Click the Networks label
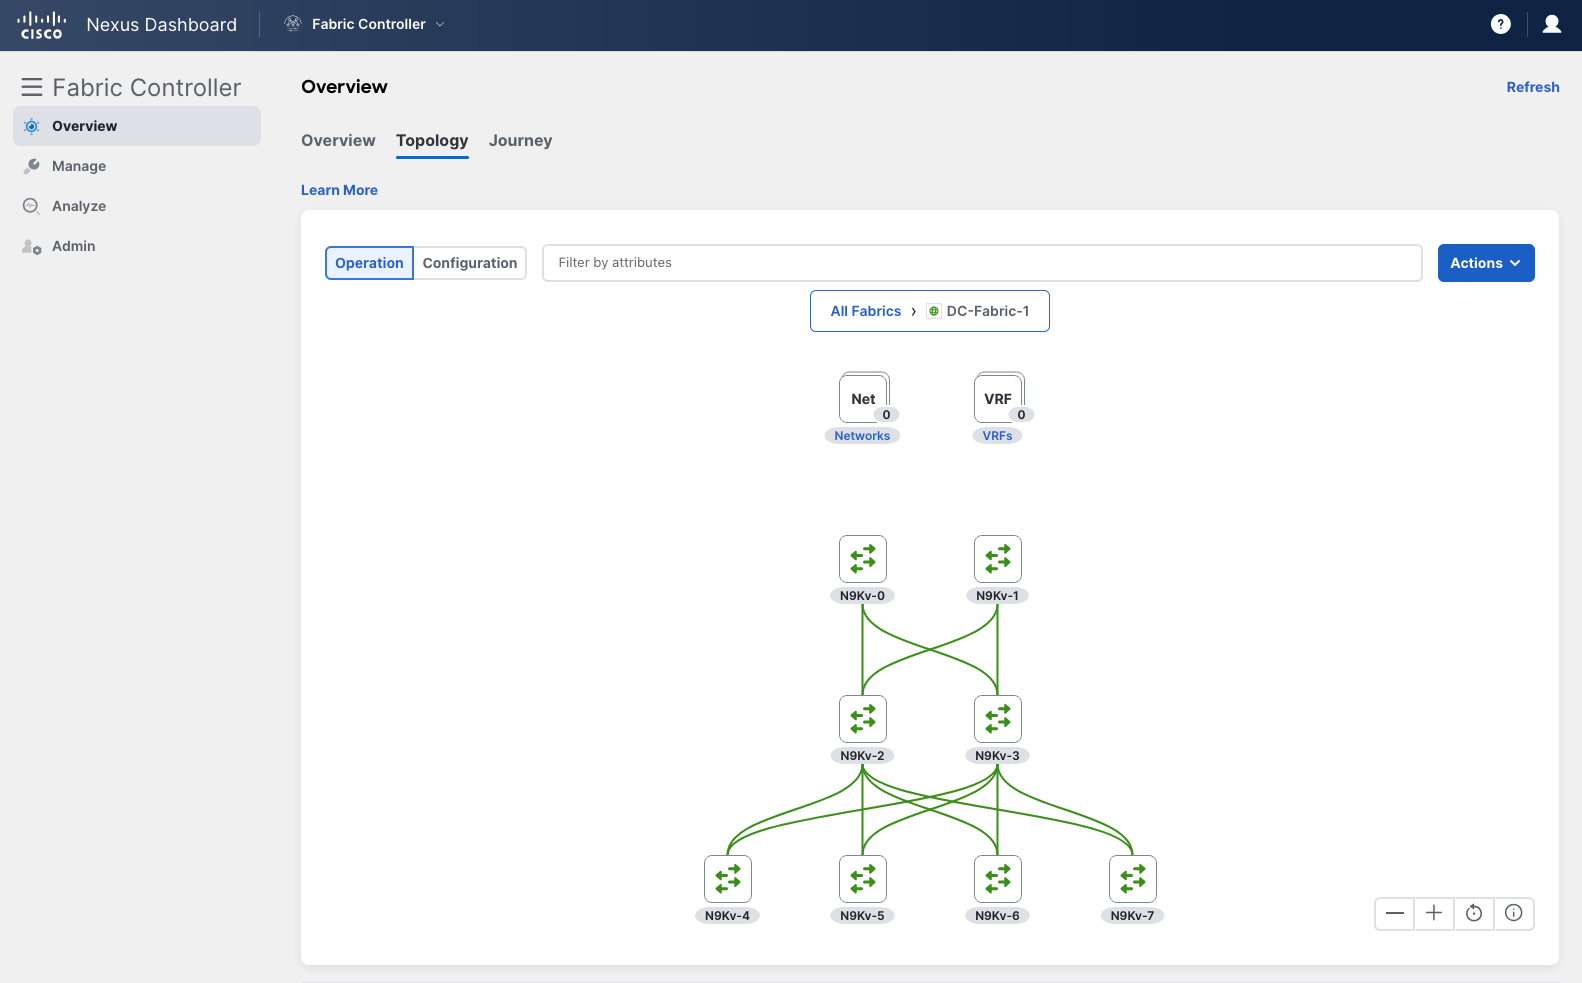The height and width of the screenshot is (983, 1582). point(862,436)
